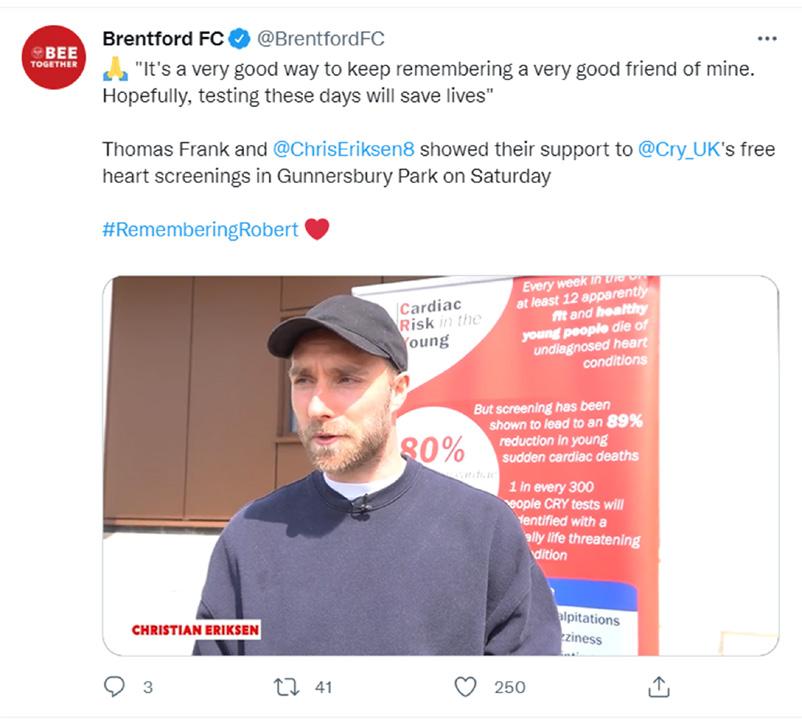Click the Christian Eriksen name caption

point(195,630)
